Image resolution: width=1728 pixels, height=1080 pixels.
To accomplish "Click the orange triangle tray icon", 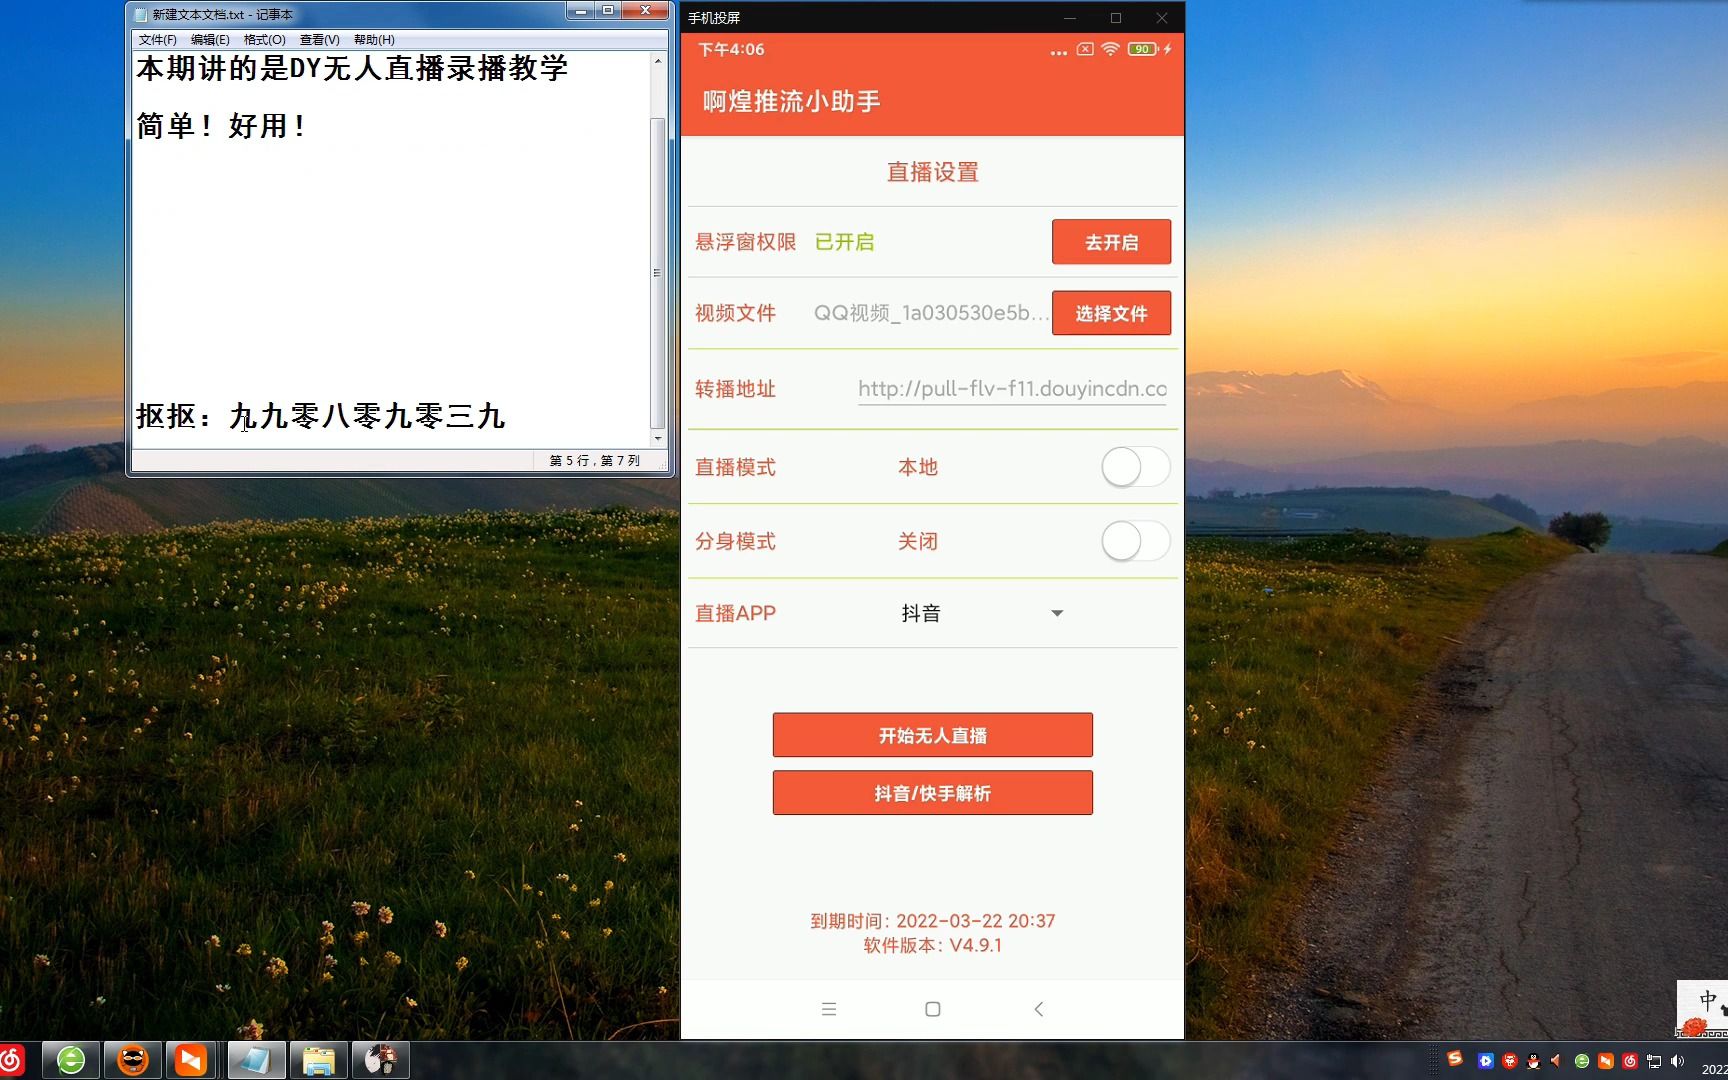I will point(1556,1061).
